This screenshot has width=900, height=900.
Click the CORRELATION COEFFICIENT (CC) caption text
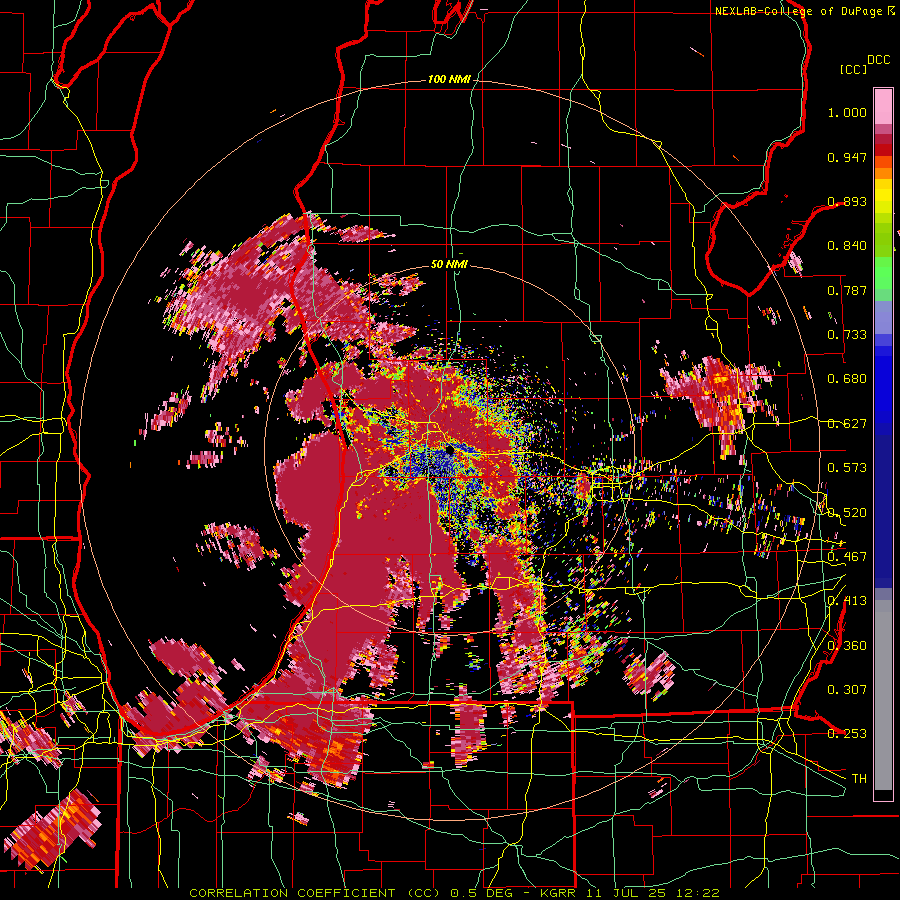pos(315,893)
